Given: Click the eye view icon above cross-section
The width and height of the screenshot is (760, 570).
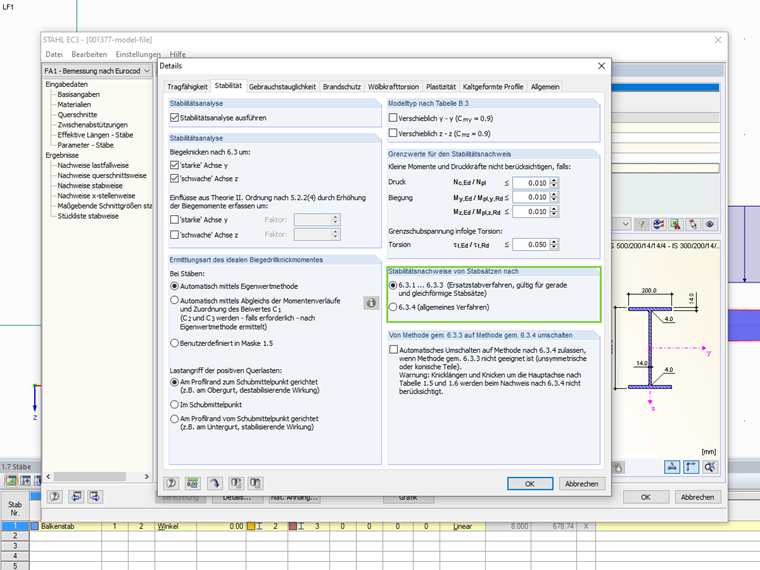Looking at the screenshot, I should (711, 225).
